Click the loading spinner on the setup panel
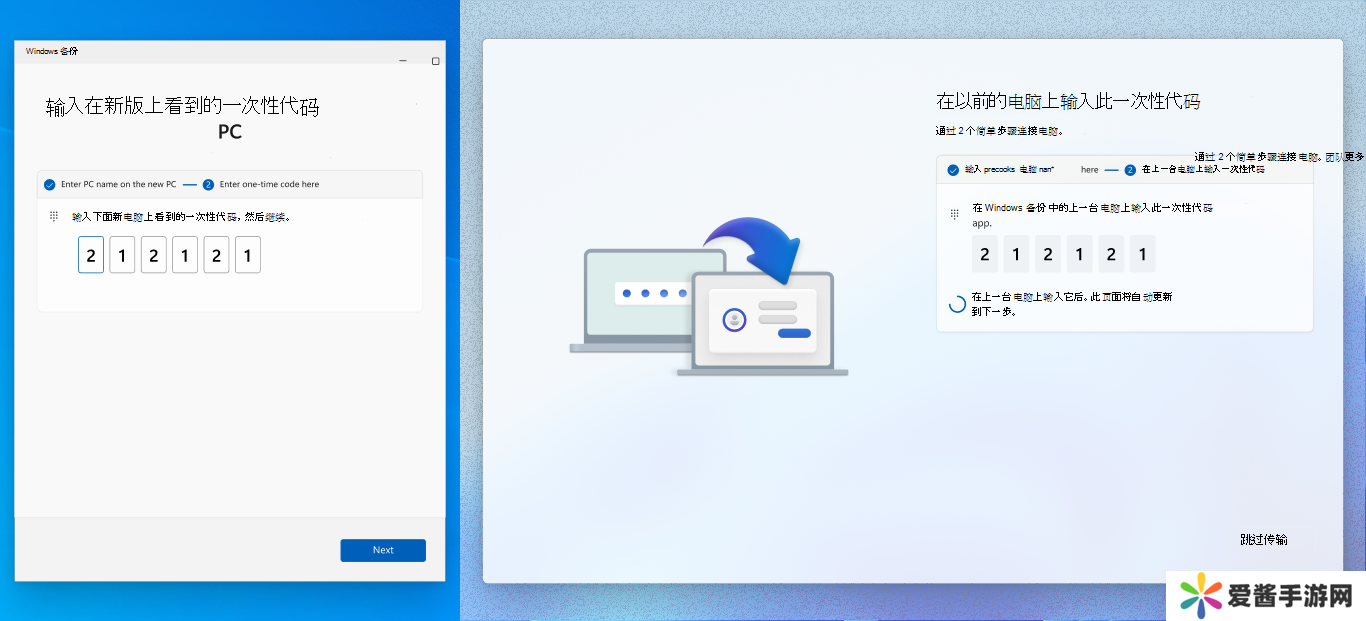Screen dimensions: 1366x621 (957, 304)
